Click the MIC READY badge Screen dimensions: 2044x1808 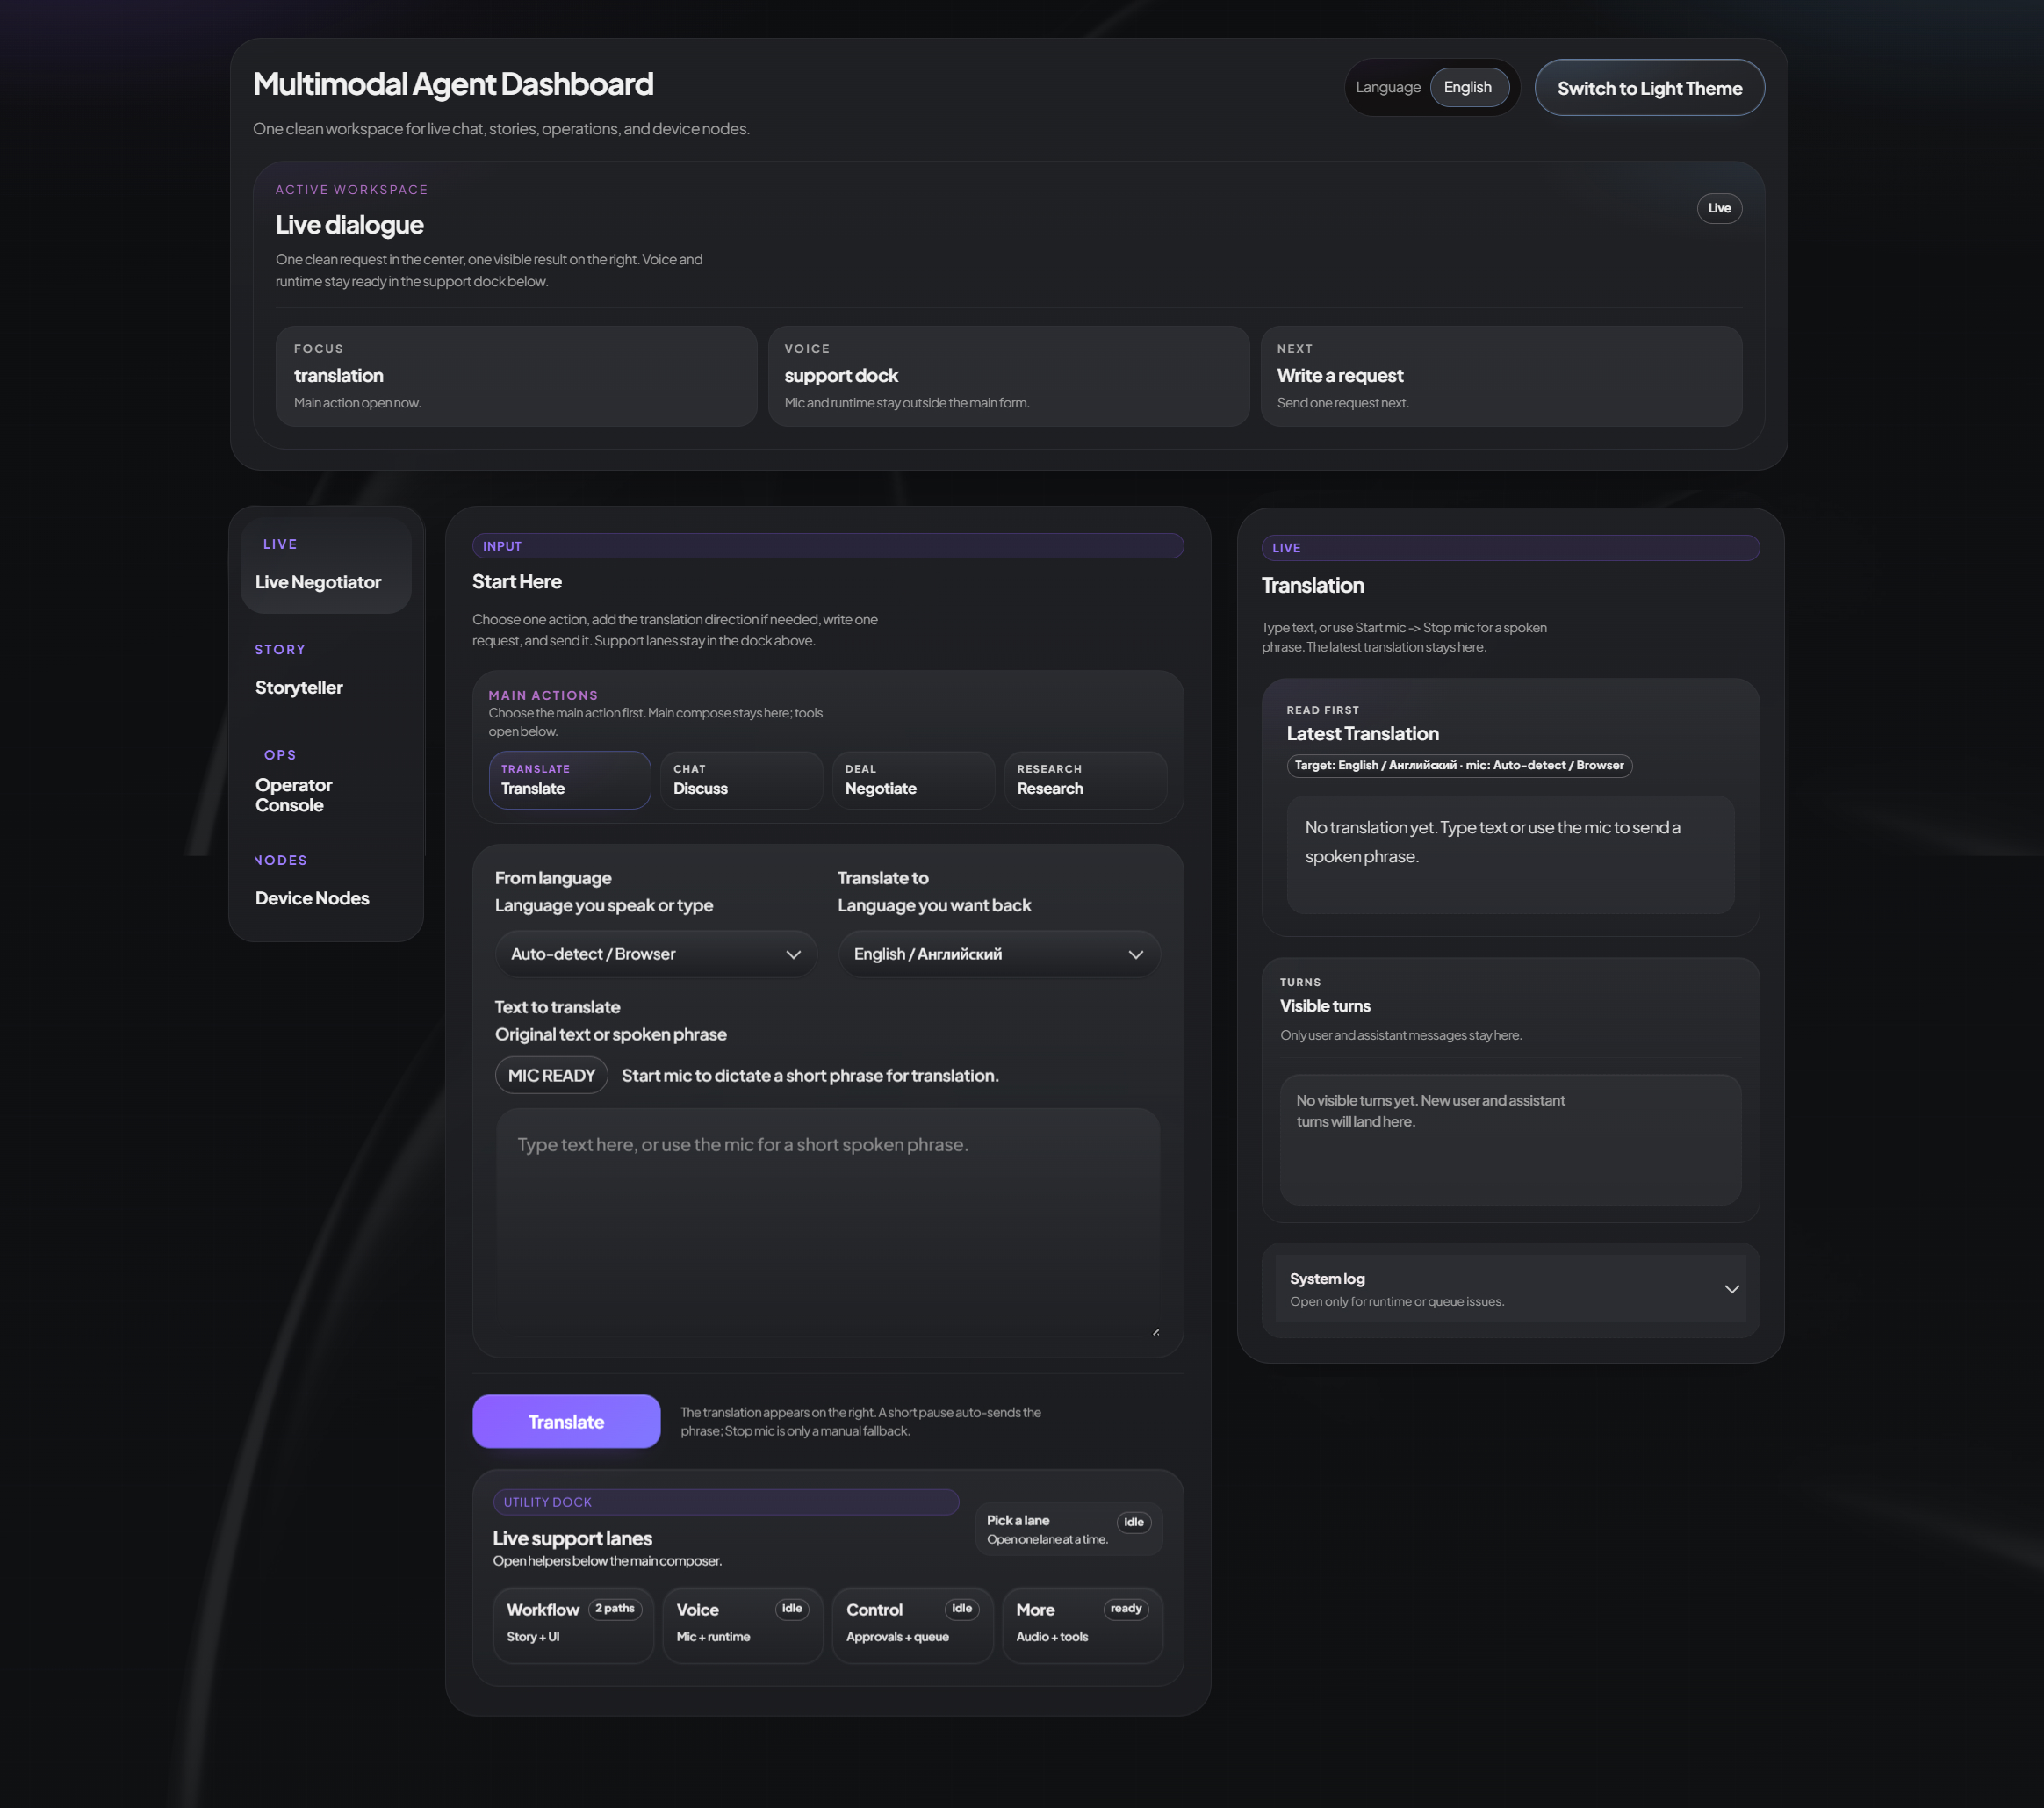point(551,1075)
